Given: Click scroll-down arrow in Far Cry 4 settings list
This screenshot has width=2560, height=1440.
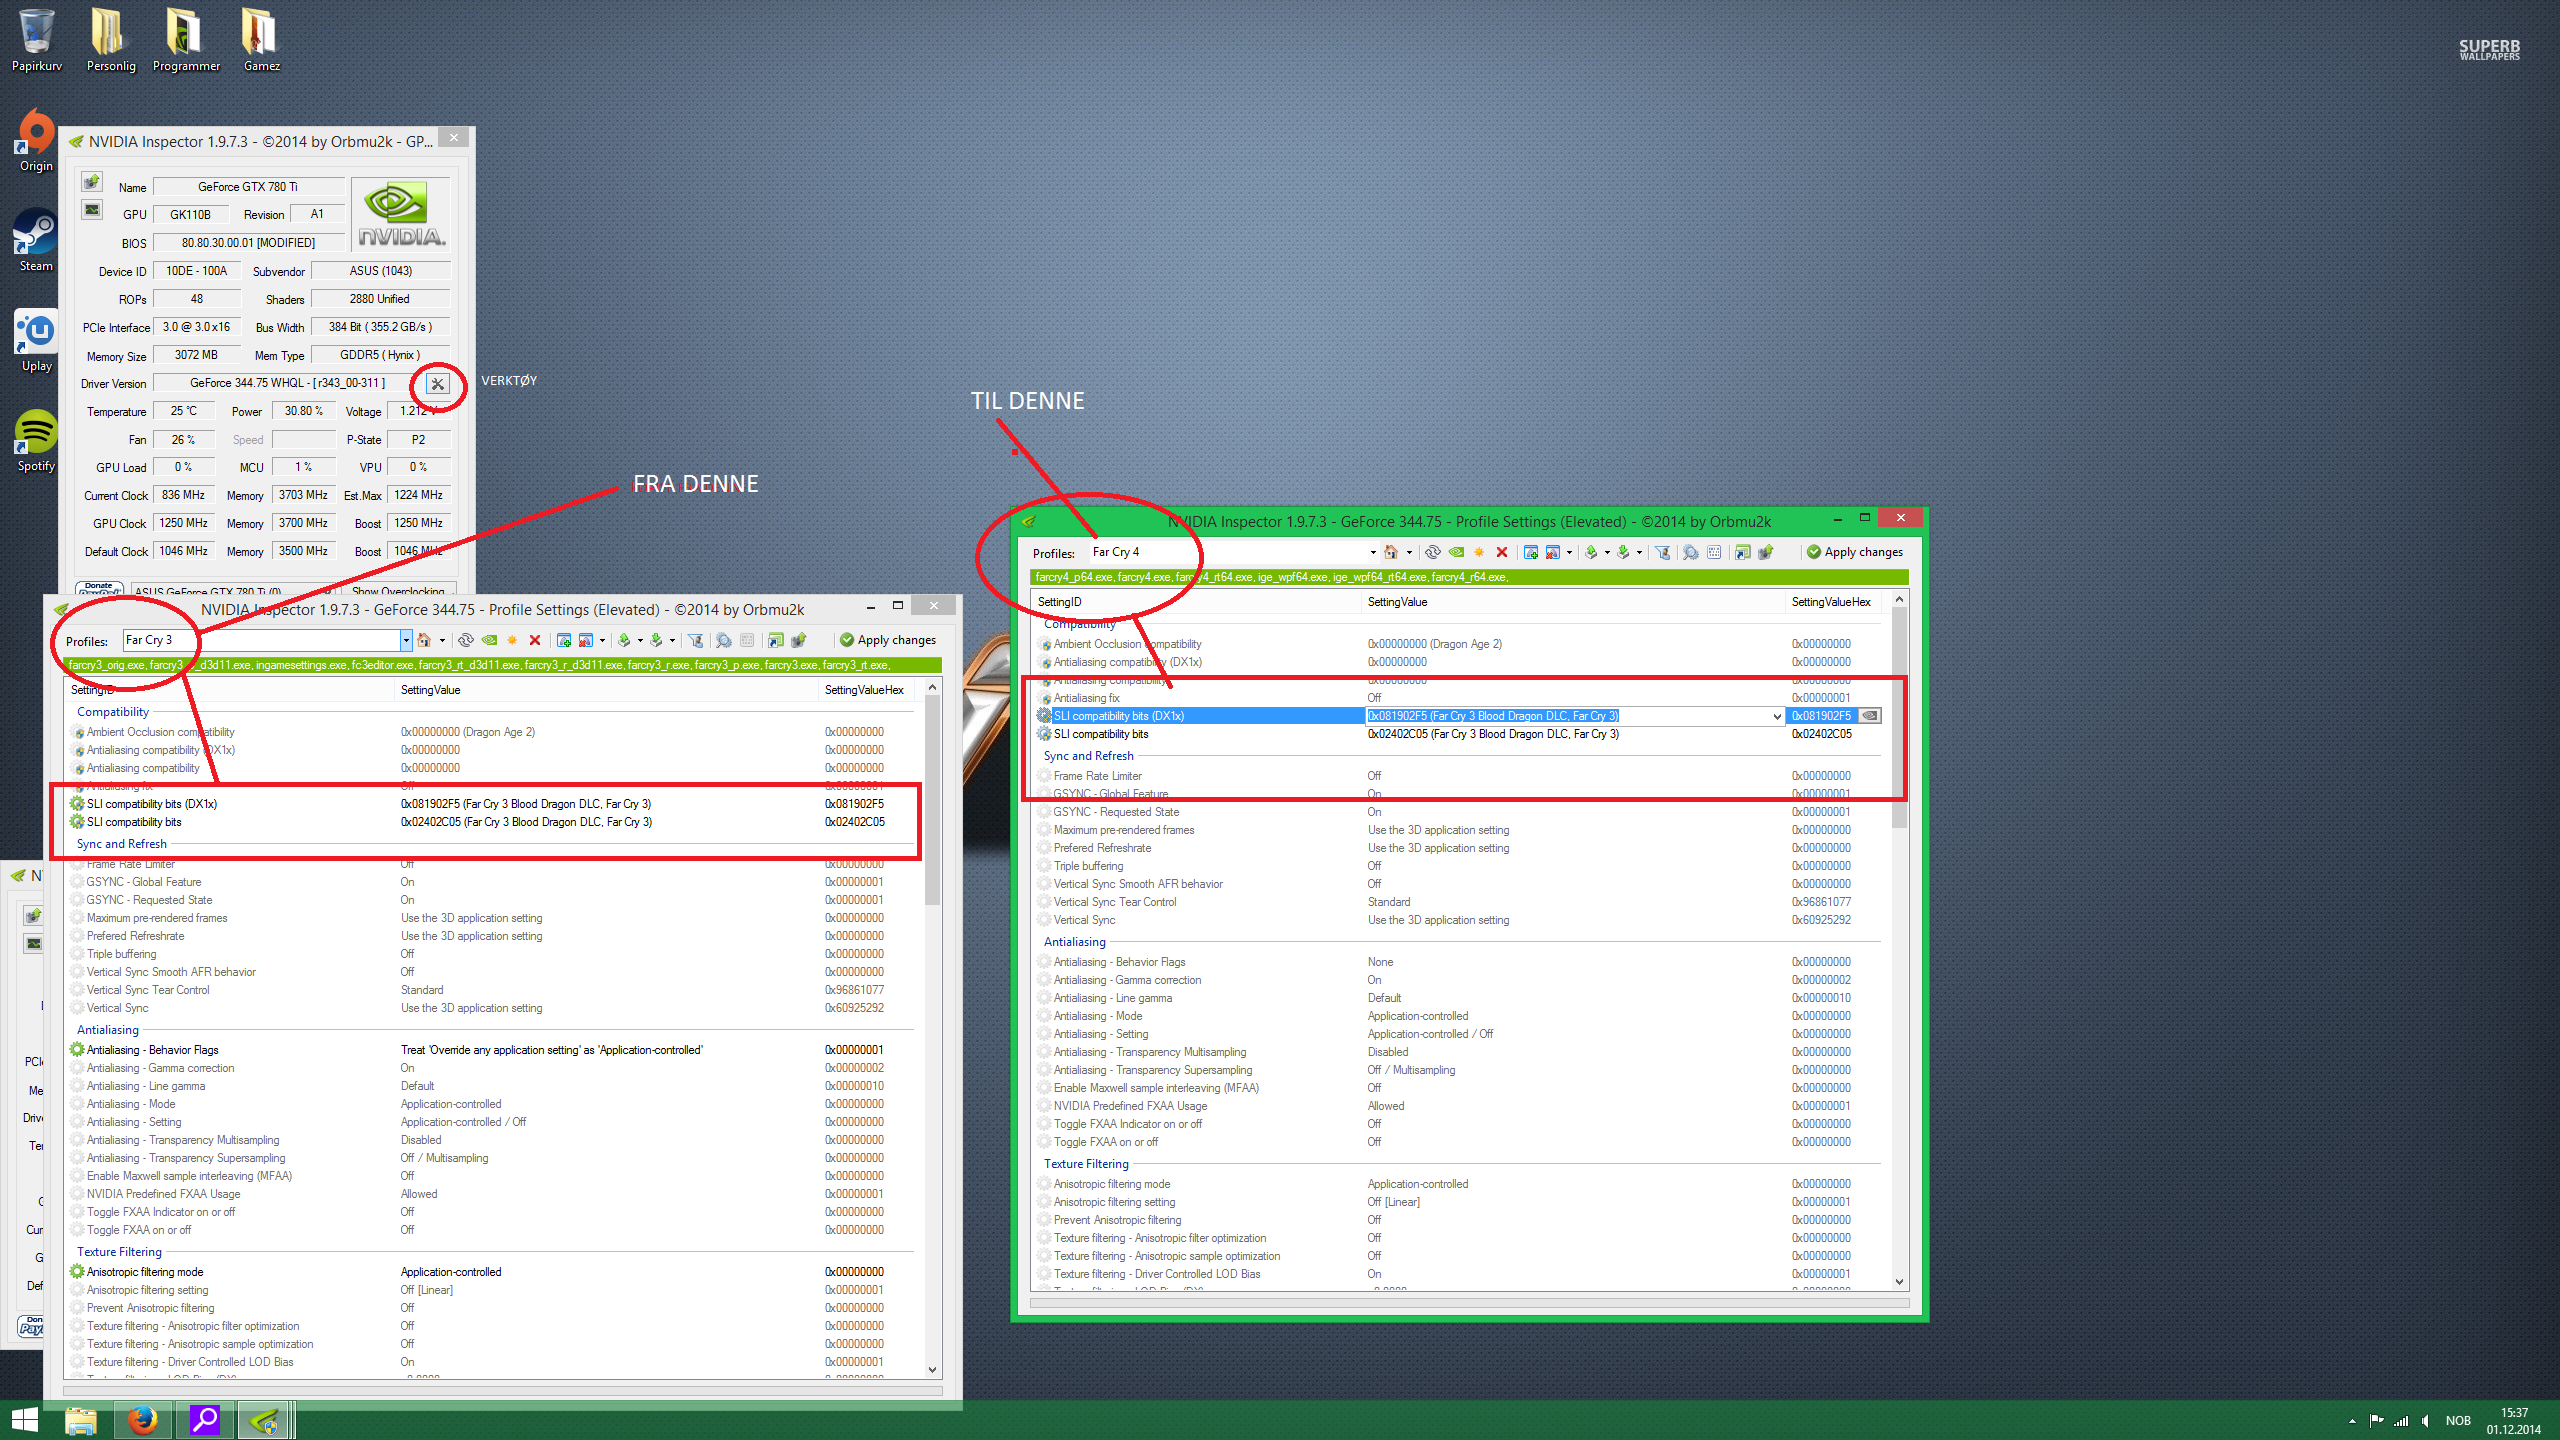Looking at the screenshot, I should pos(1899,1282).
